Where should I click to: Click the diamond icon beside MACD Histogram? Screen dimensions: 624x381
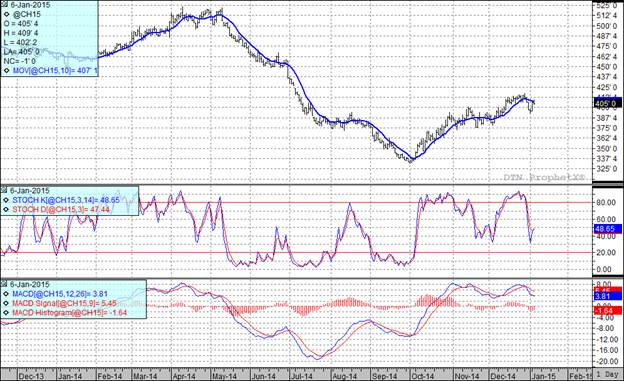click(7, 313)
